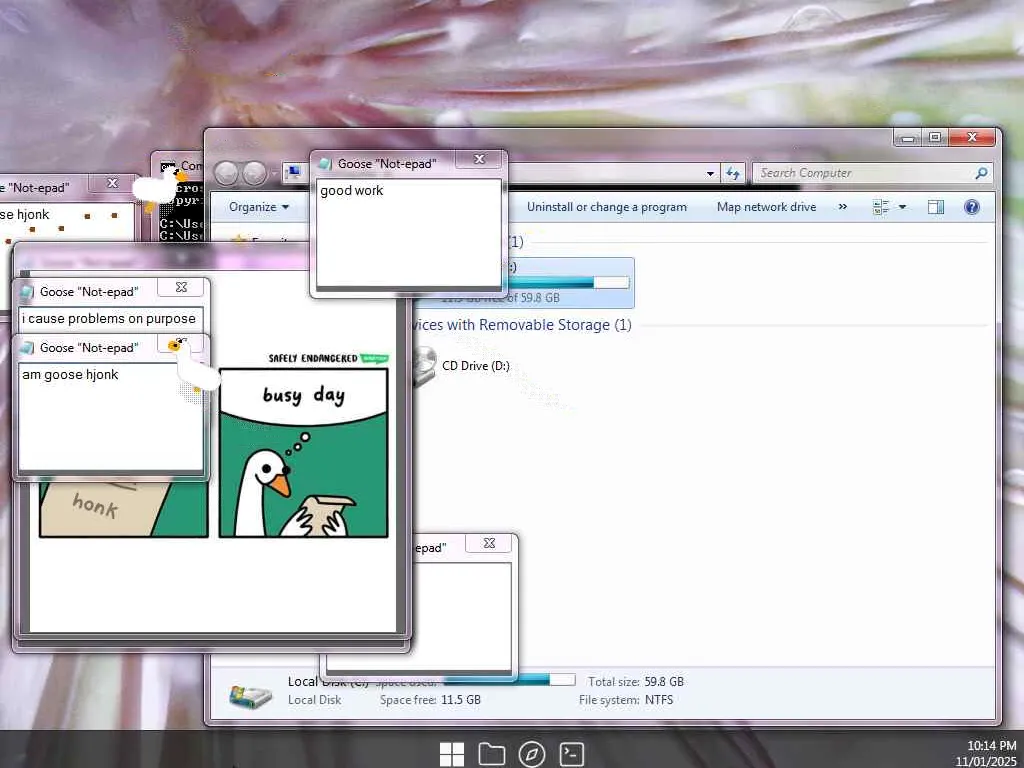Click the "good work" note text area
This screenshot has height=768, width=1024.
pyautogui.click(x=409, y=233)
